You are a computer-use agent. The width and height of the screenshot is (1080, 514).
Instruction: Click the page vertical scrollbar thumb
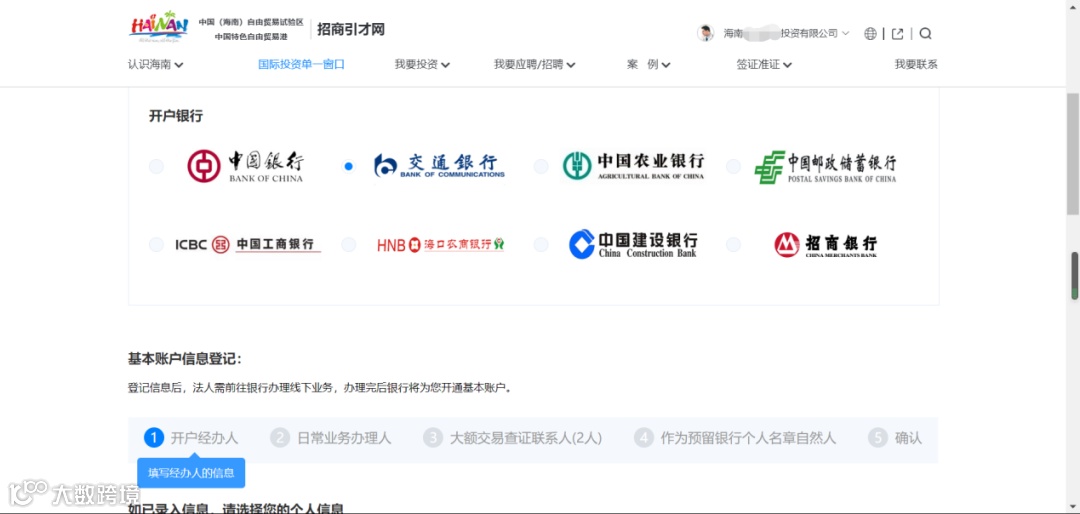[1072, 152]
